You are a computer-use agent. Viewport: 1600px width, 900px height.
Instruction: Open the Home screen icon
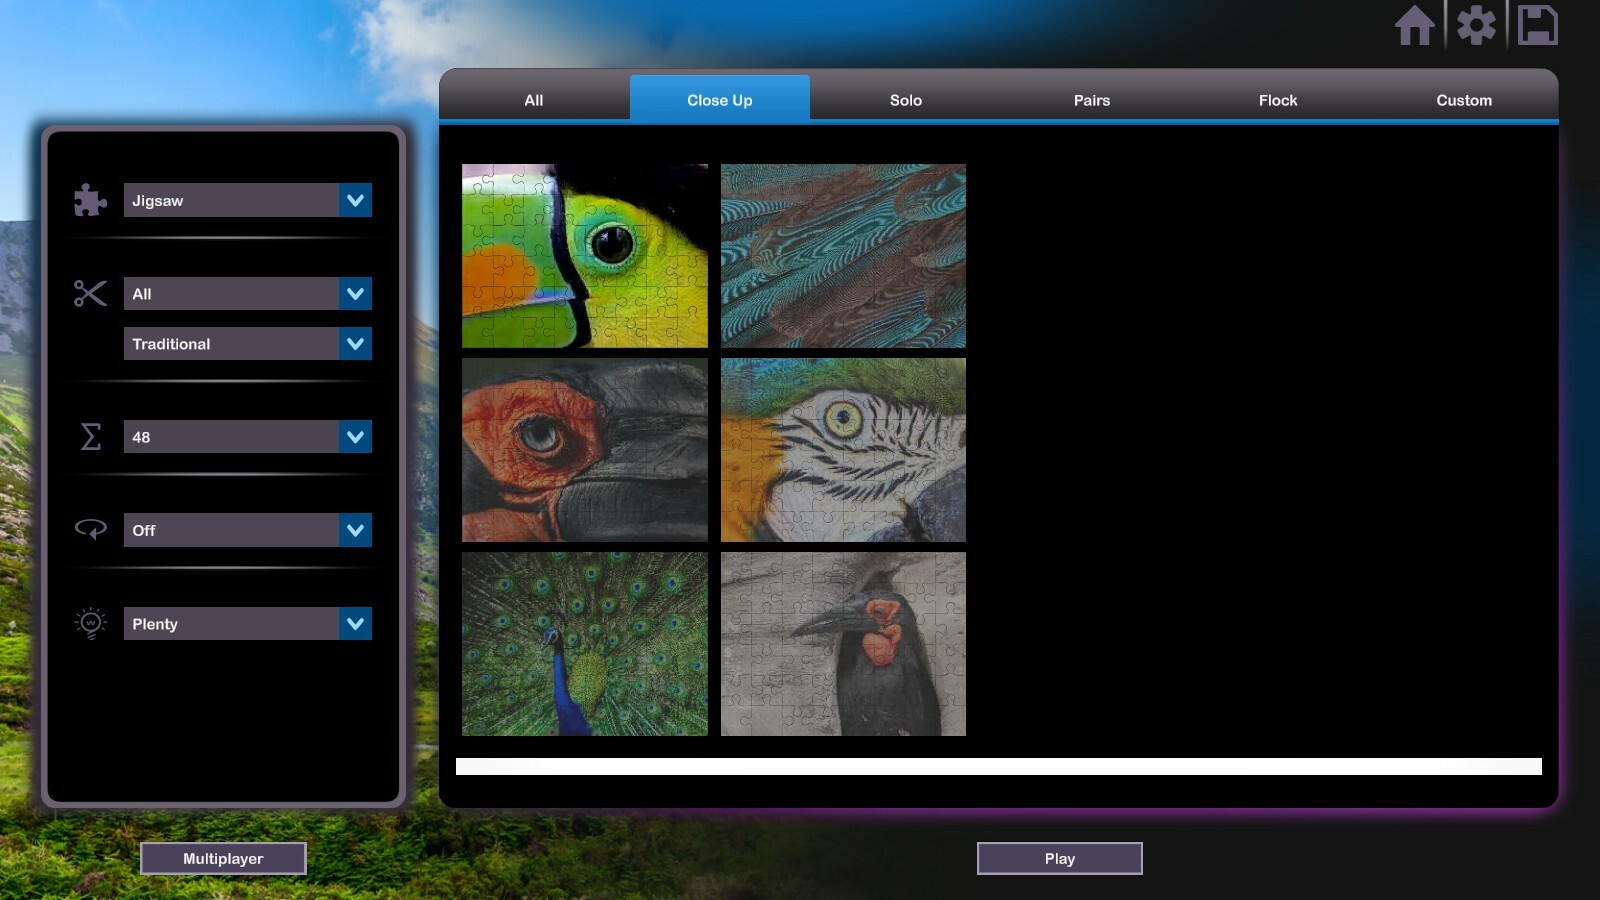point(1416,27)
